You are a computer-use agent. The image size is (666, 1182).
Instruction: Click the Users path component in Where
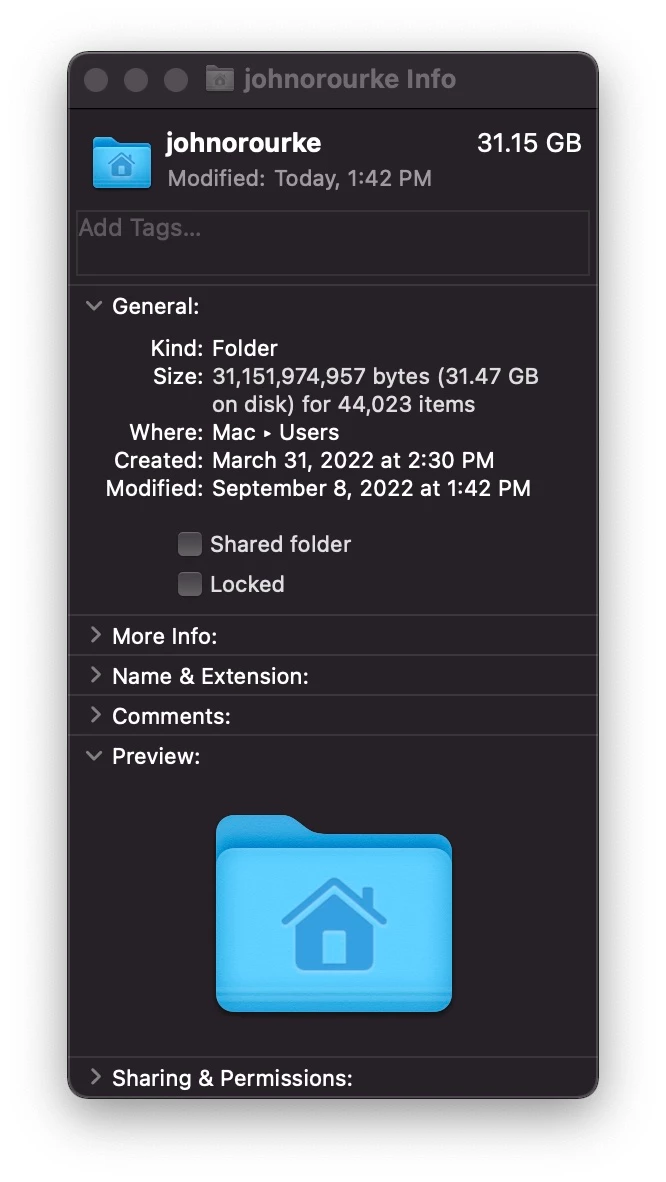point(309,432)
